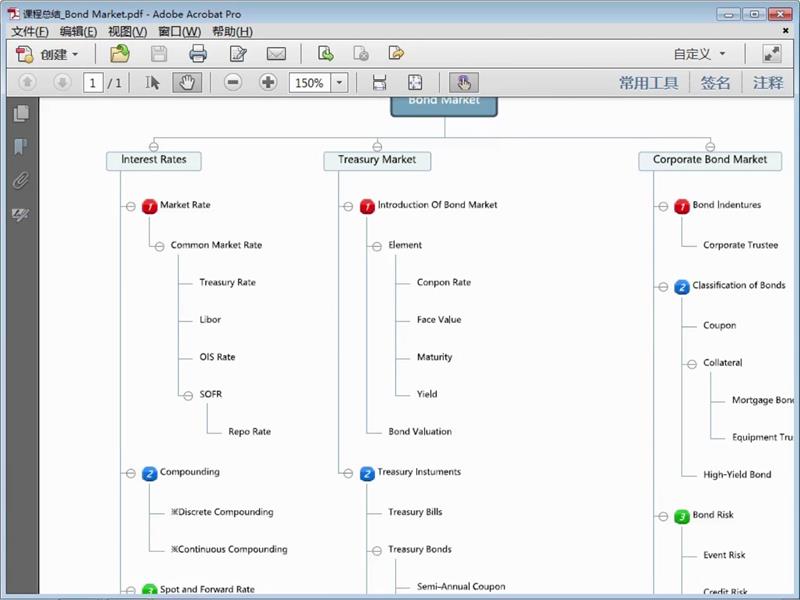The image size is (800, 600).
Task: Open the 文件(F) menu
Action: click(x=30, y=32)
